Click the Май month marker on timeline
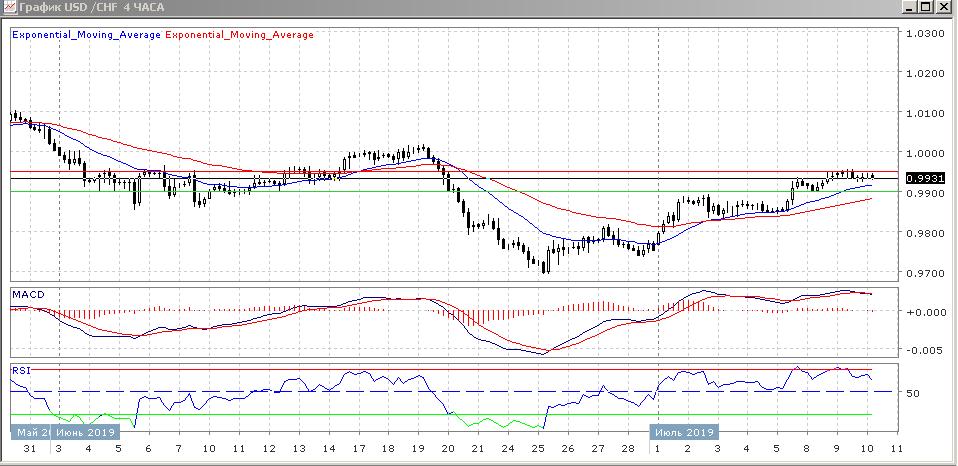 coord(30,432)
